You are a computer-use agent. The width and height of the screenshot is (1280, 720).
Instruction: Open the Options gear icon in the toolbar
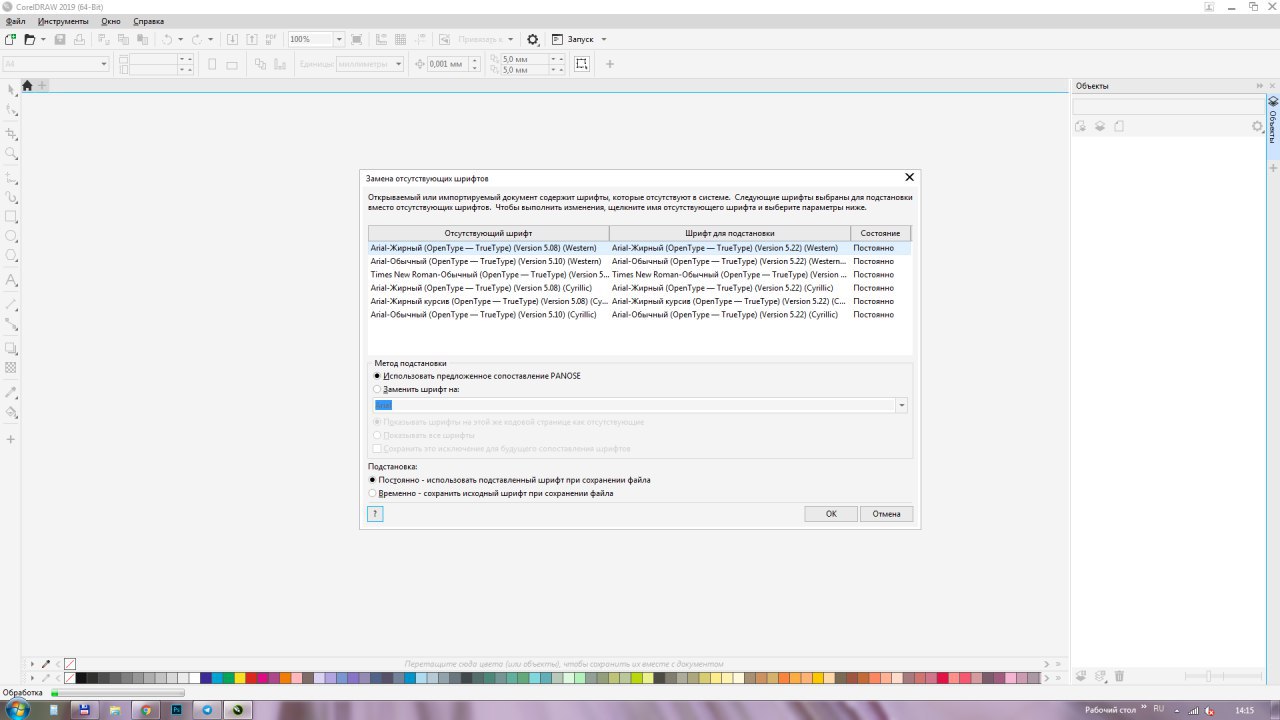[533, 39]
